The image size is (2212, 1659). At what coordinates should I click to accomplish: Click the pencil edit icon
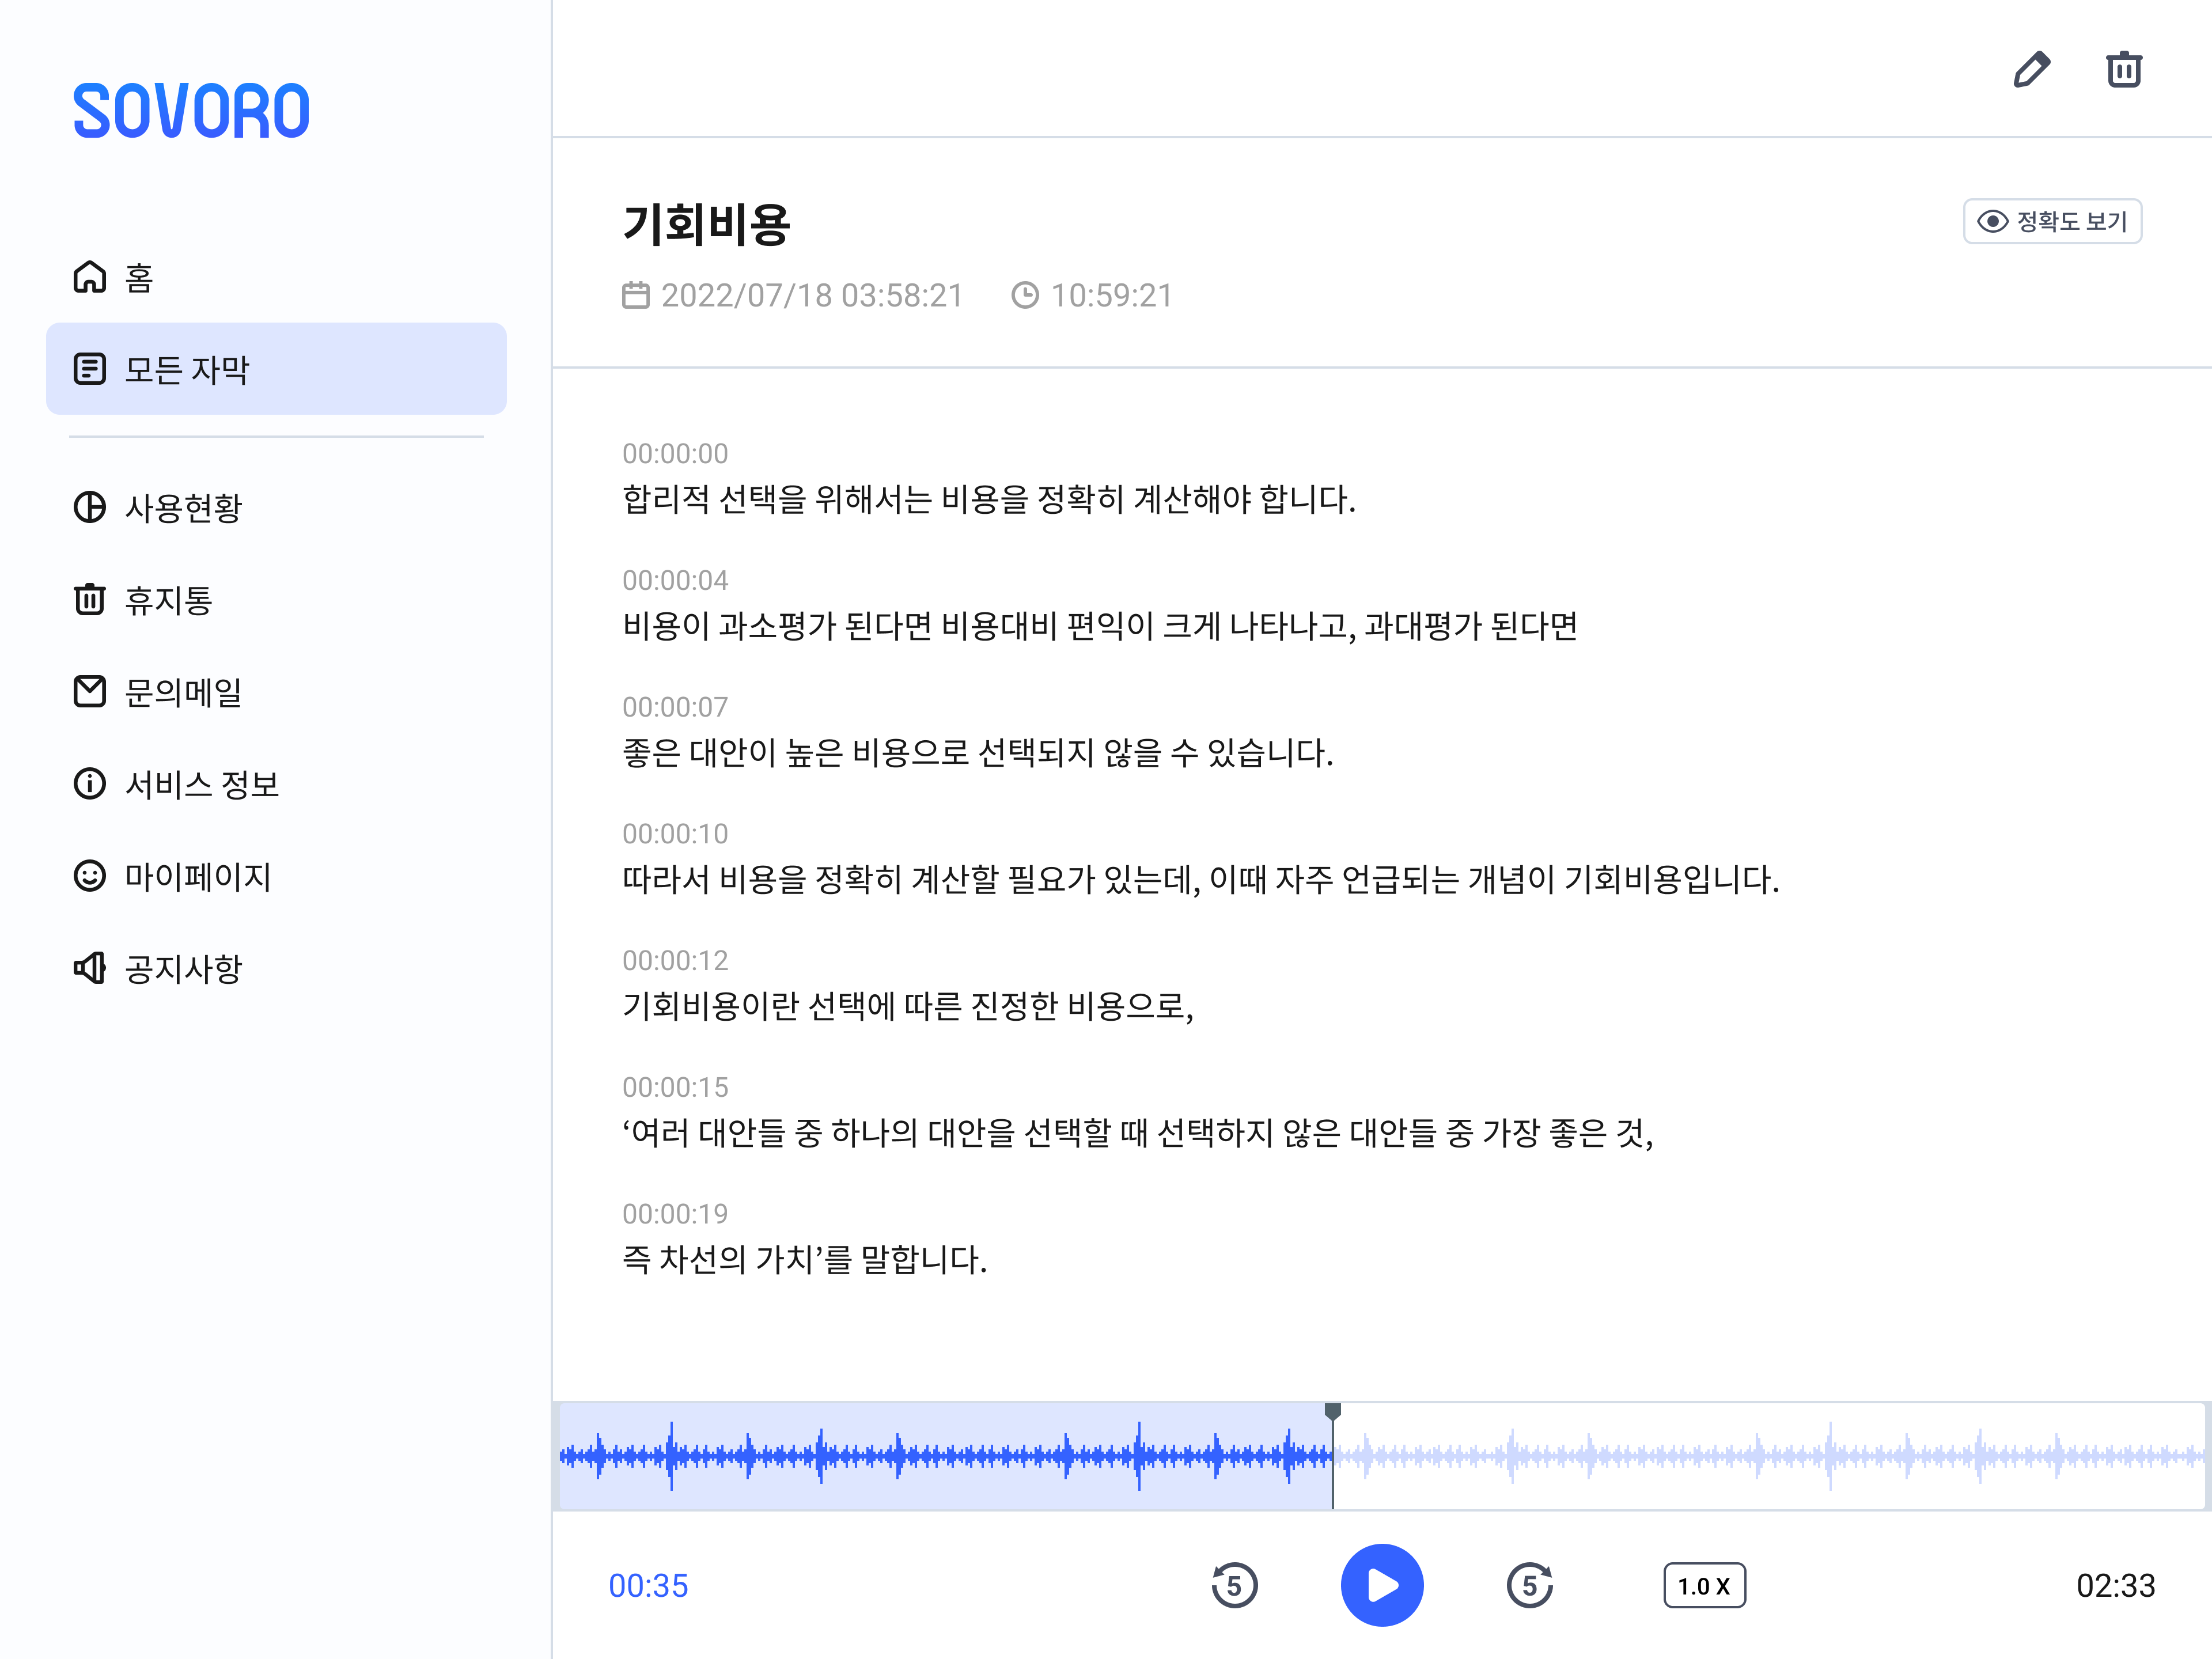pyautogui.click(x=2031, y=70)
